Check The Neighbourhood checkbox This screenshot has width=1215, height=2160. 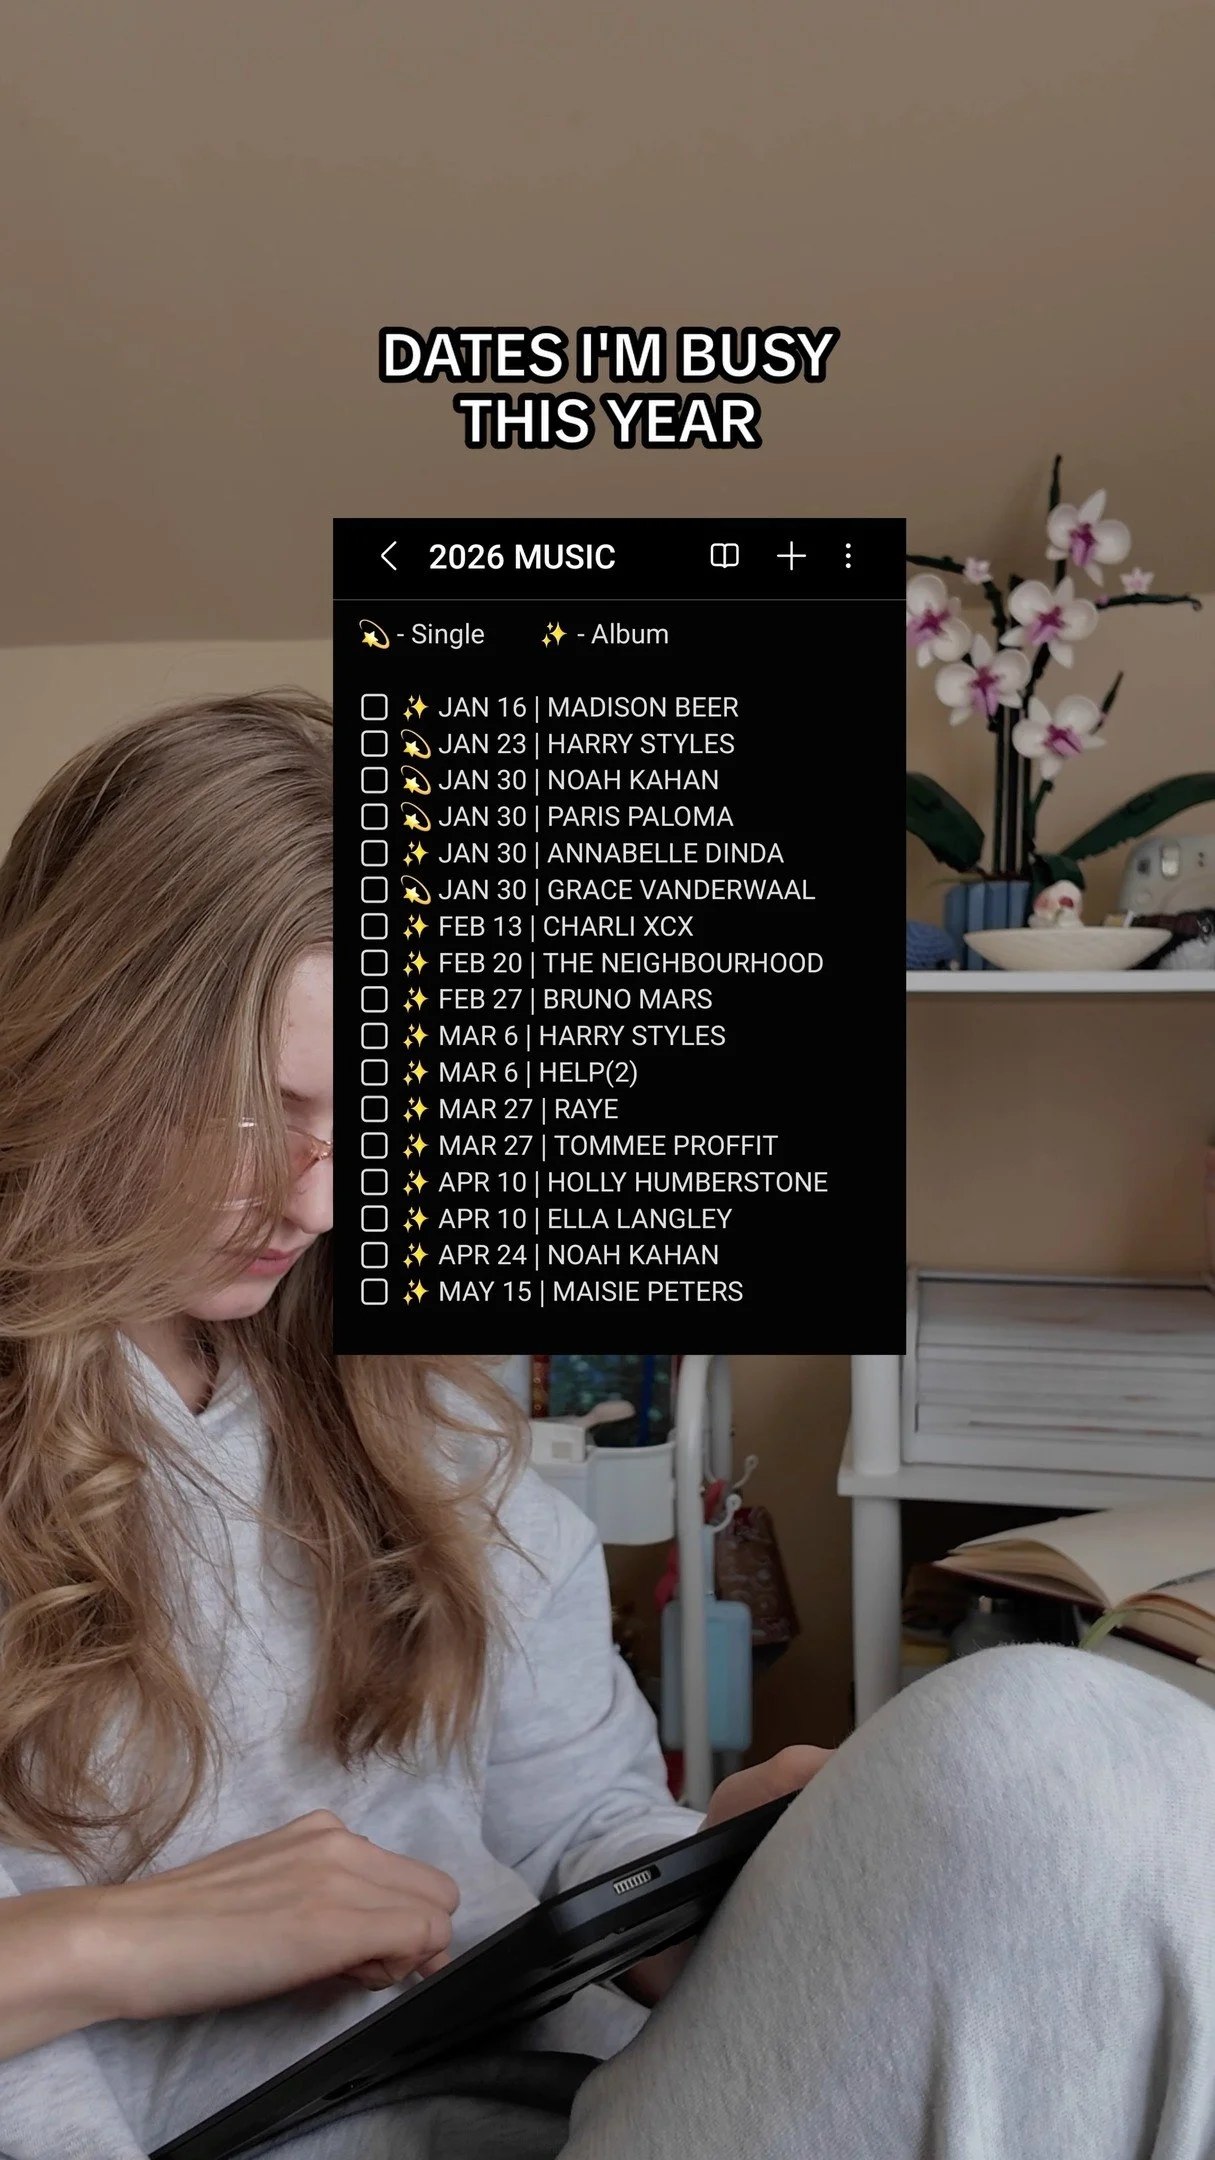tap(374, 963)
